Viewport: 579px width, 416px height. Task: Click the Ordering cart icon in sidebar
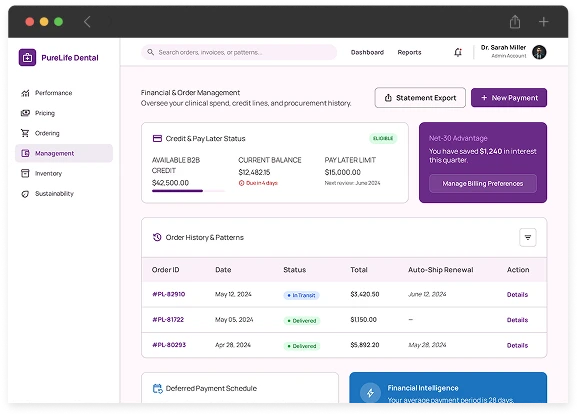coord(25,133)
